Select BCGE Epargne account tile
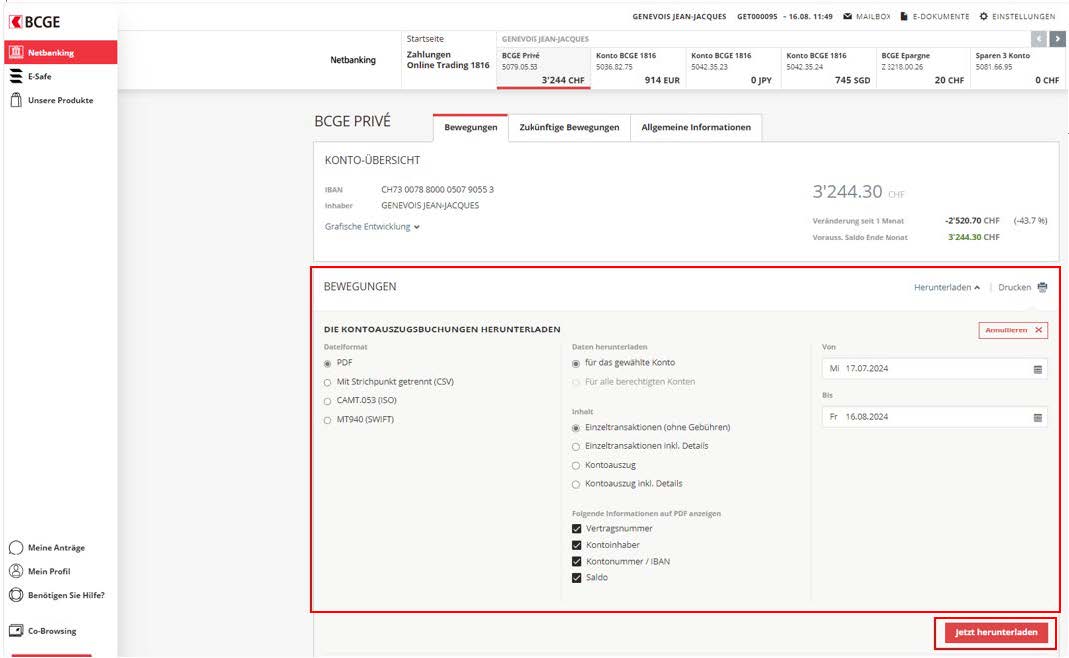The width and height of the screenshot is (1069, 658). click(x=923, y=68)
